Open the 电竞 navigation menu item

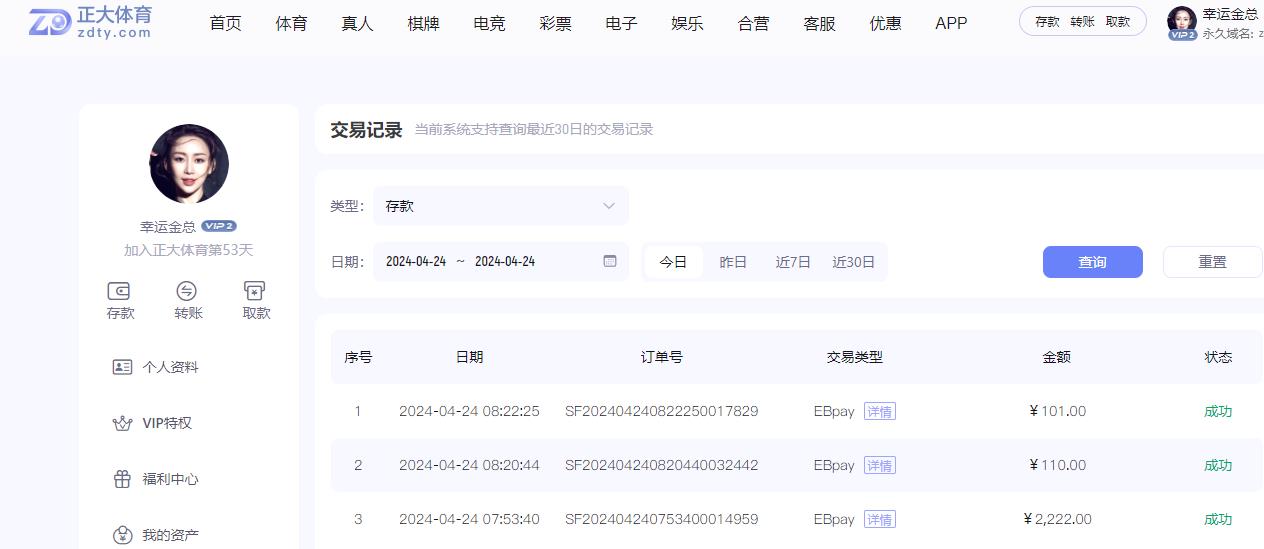[489, 23]
